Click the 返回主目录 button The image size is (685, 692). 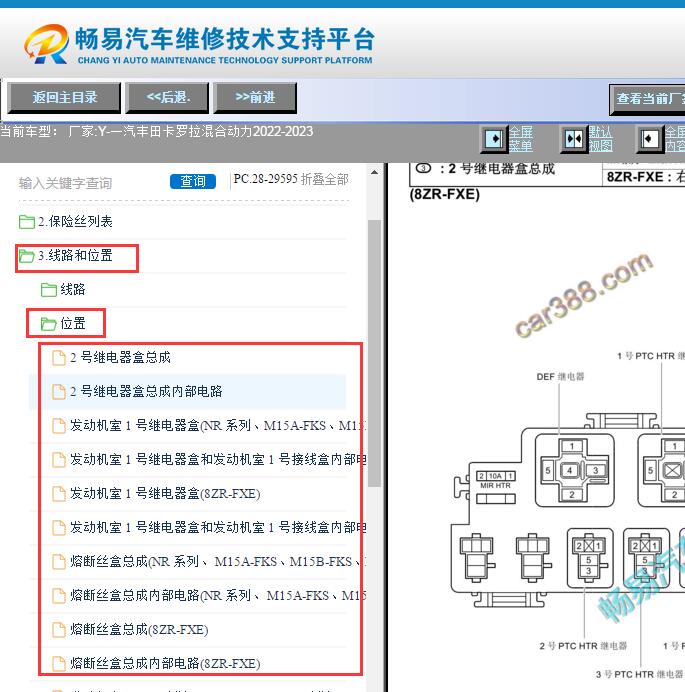coord(64,98)
